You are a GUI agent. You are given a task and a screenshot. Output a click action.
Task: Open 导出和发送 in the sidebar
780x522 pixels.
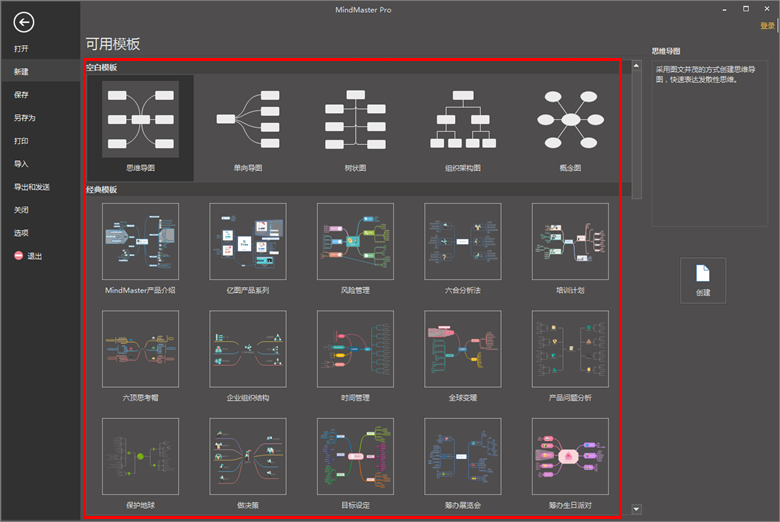(31, 187)
